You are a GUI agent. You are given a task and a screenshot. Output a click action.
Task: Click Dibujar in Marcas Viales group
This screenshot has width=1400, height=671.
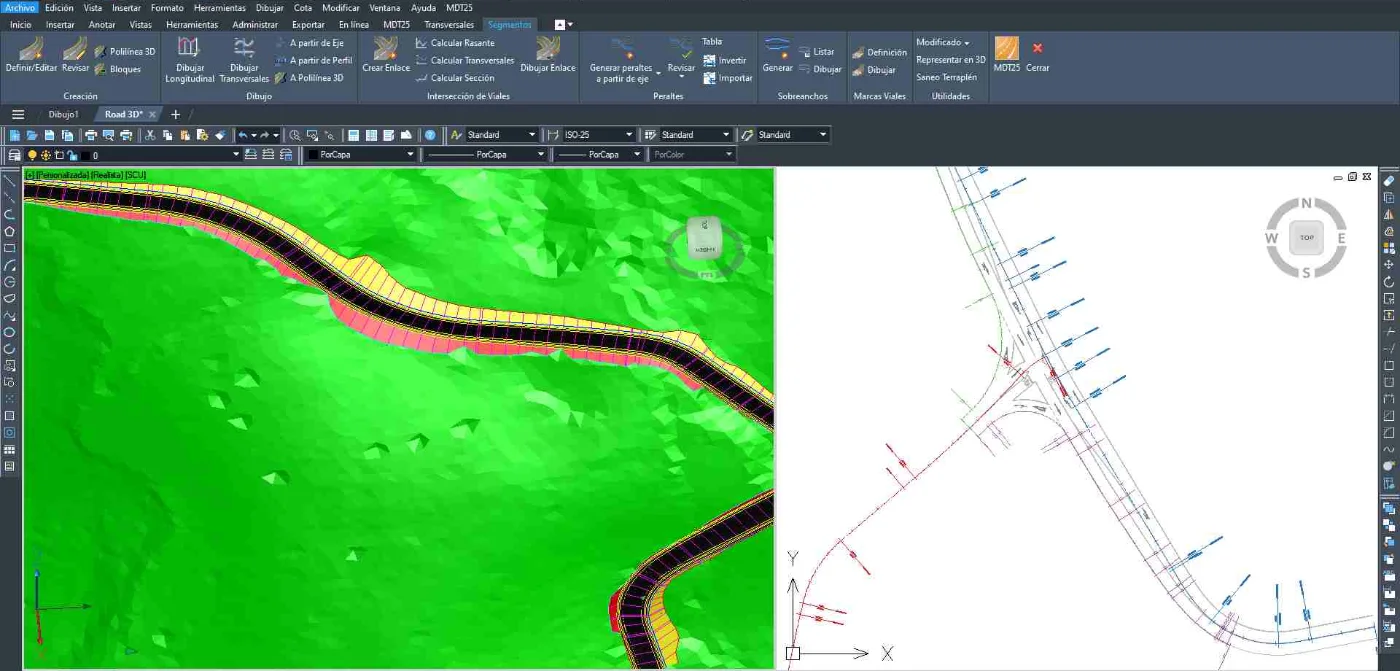[874, 70]
